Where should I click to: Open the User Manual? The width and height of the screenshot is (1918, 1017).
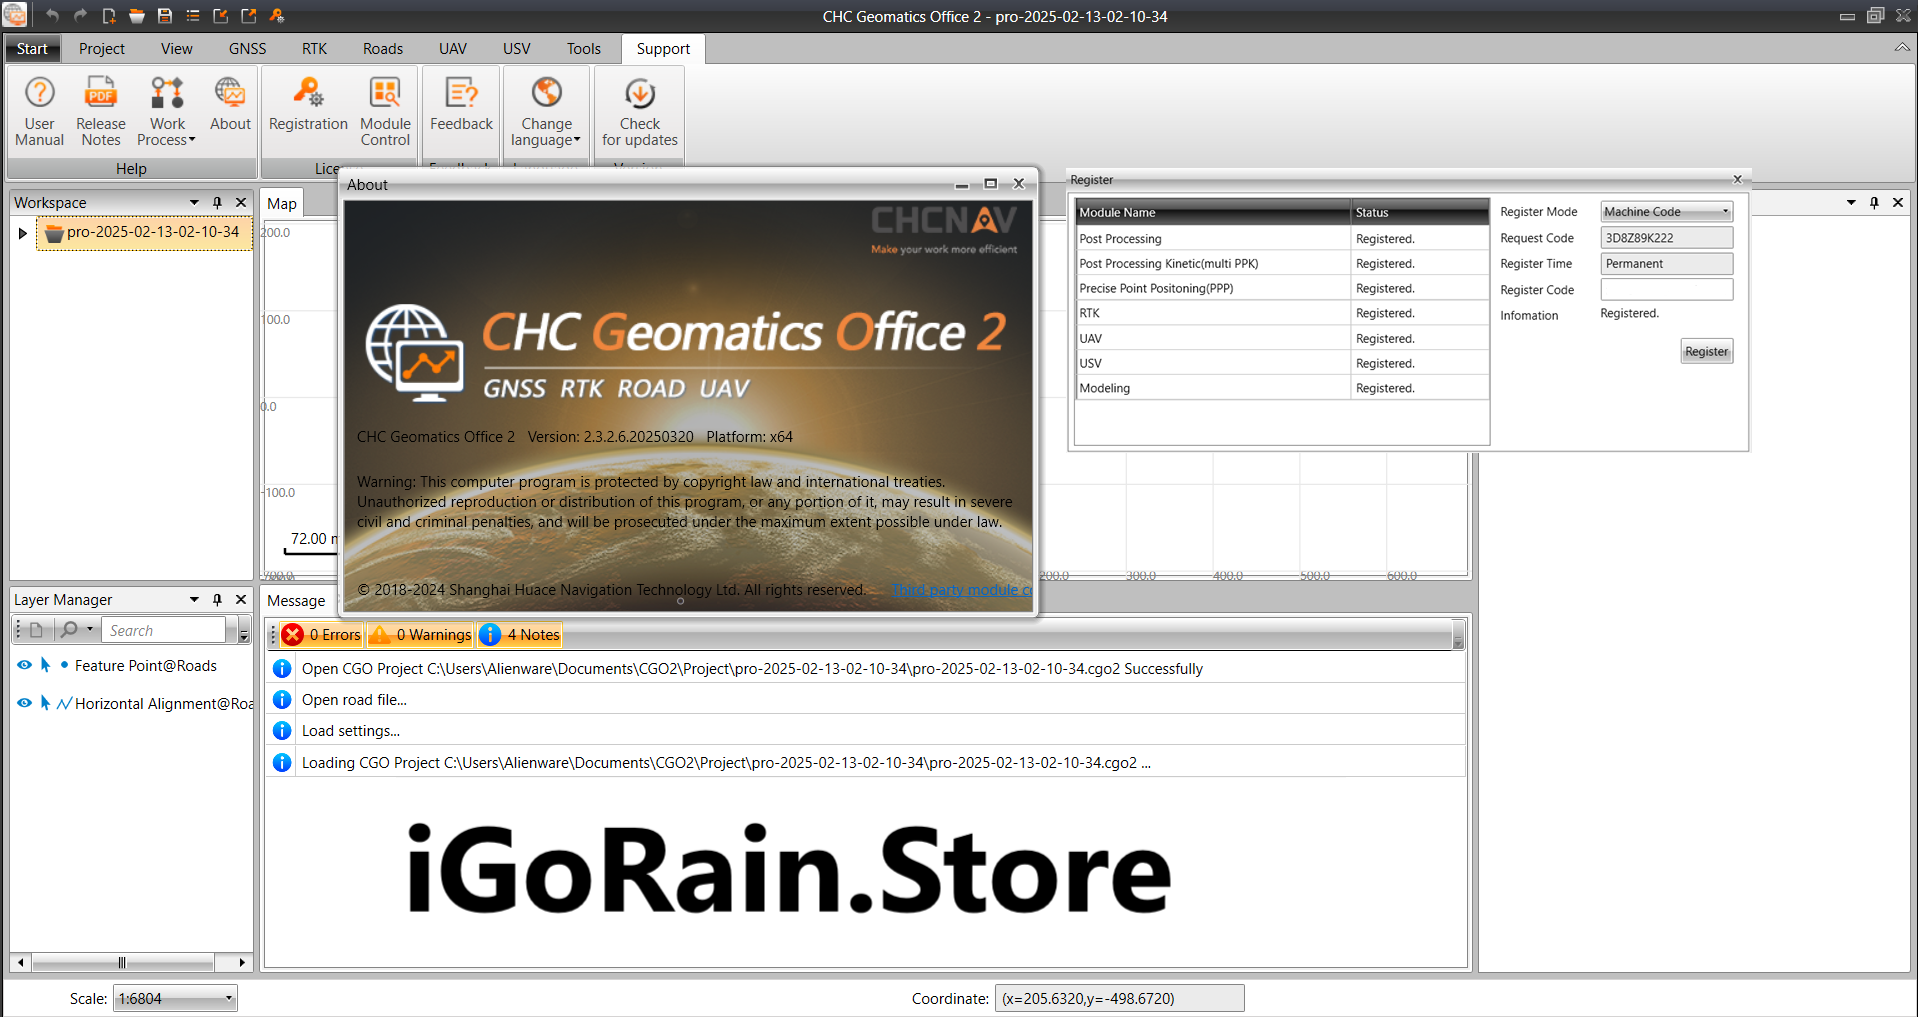pyautogui.click(x=39, y=111)
